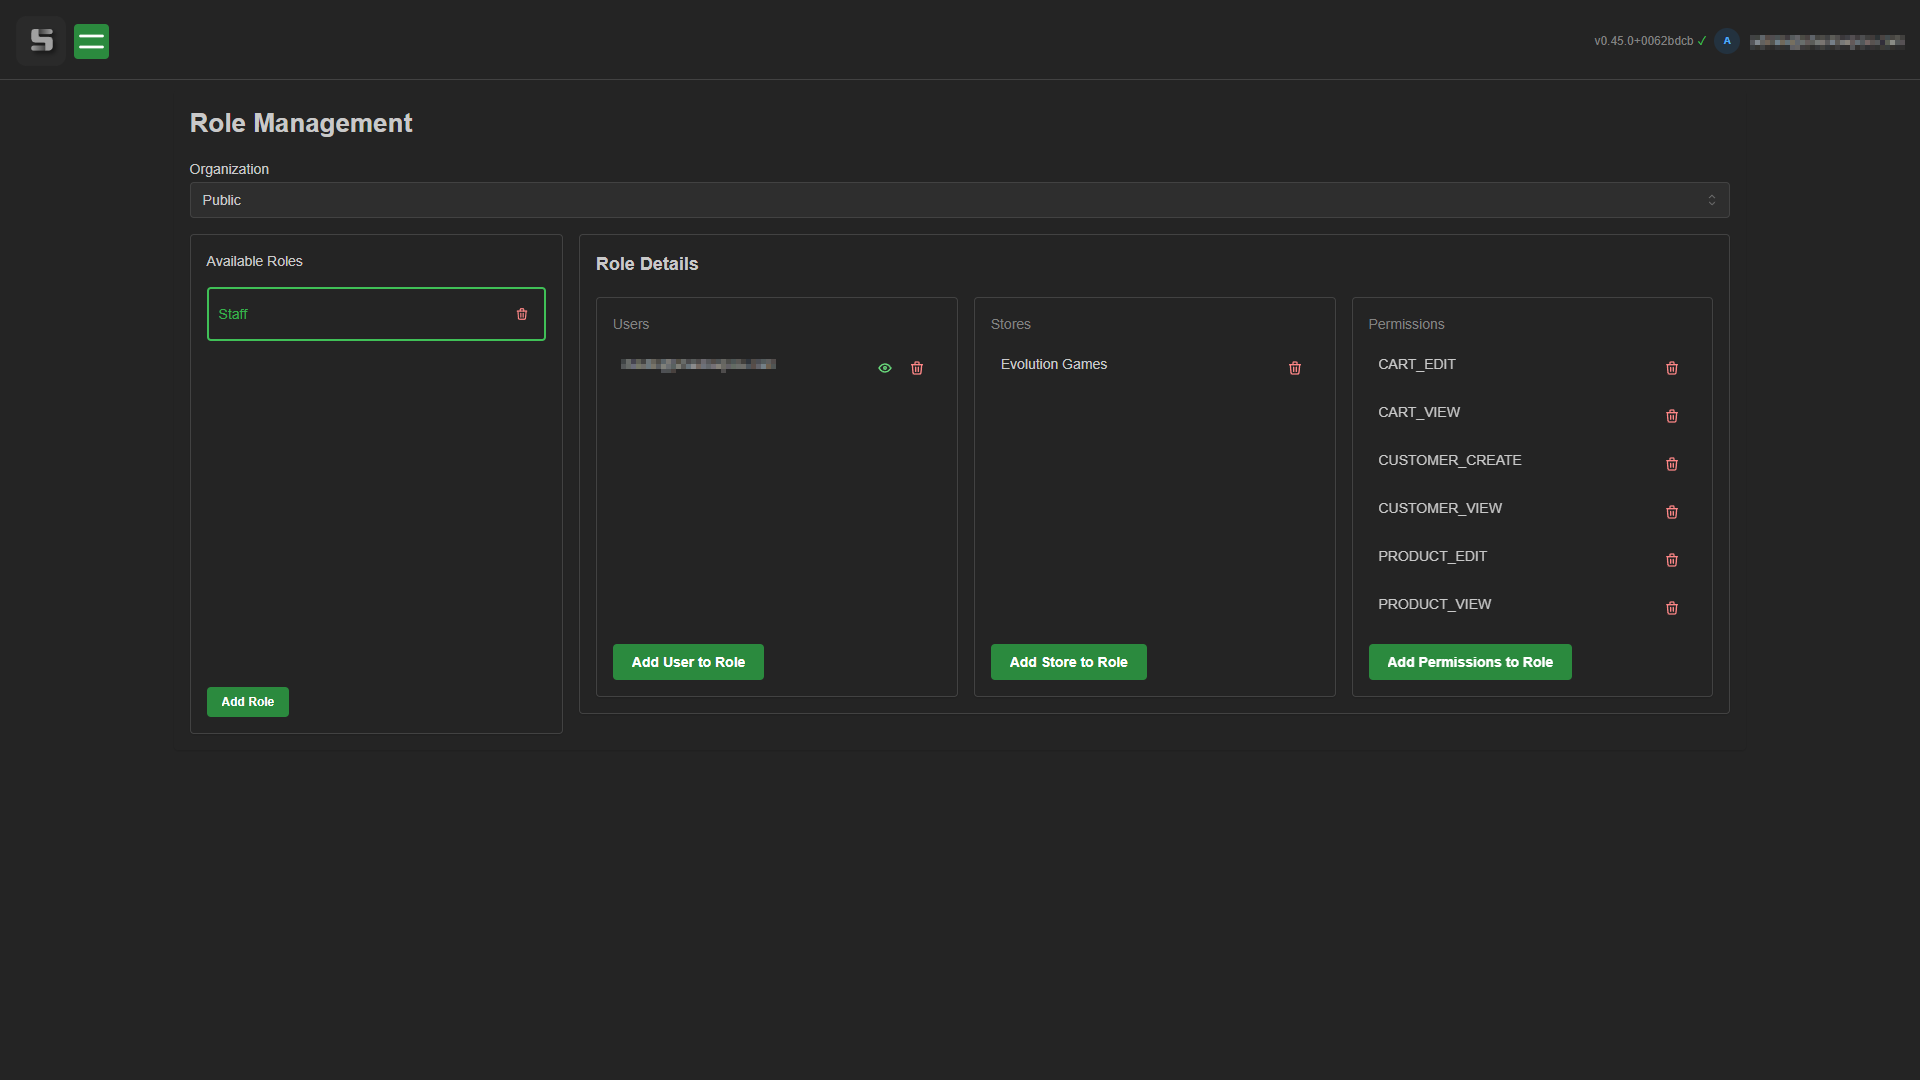This screenshot has width=1920, height=1080.
Task: Remove the CUSTOMER_VIEW permission
Action: coord(1671,512)
